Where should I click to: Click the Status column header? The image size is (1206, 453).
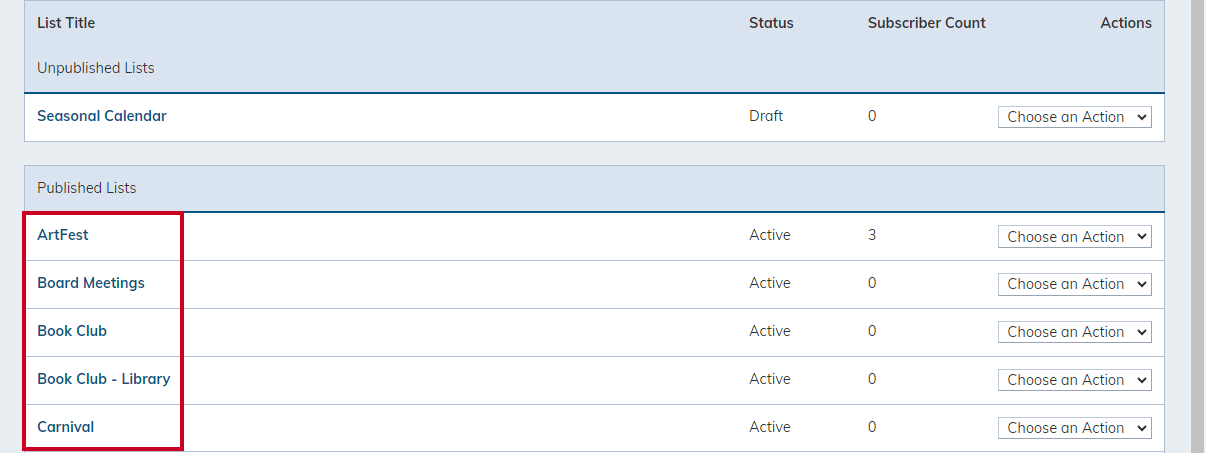771,23
